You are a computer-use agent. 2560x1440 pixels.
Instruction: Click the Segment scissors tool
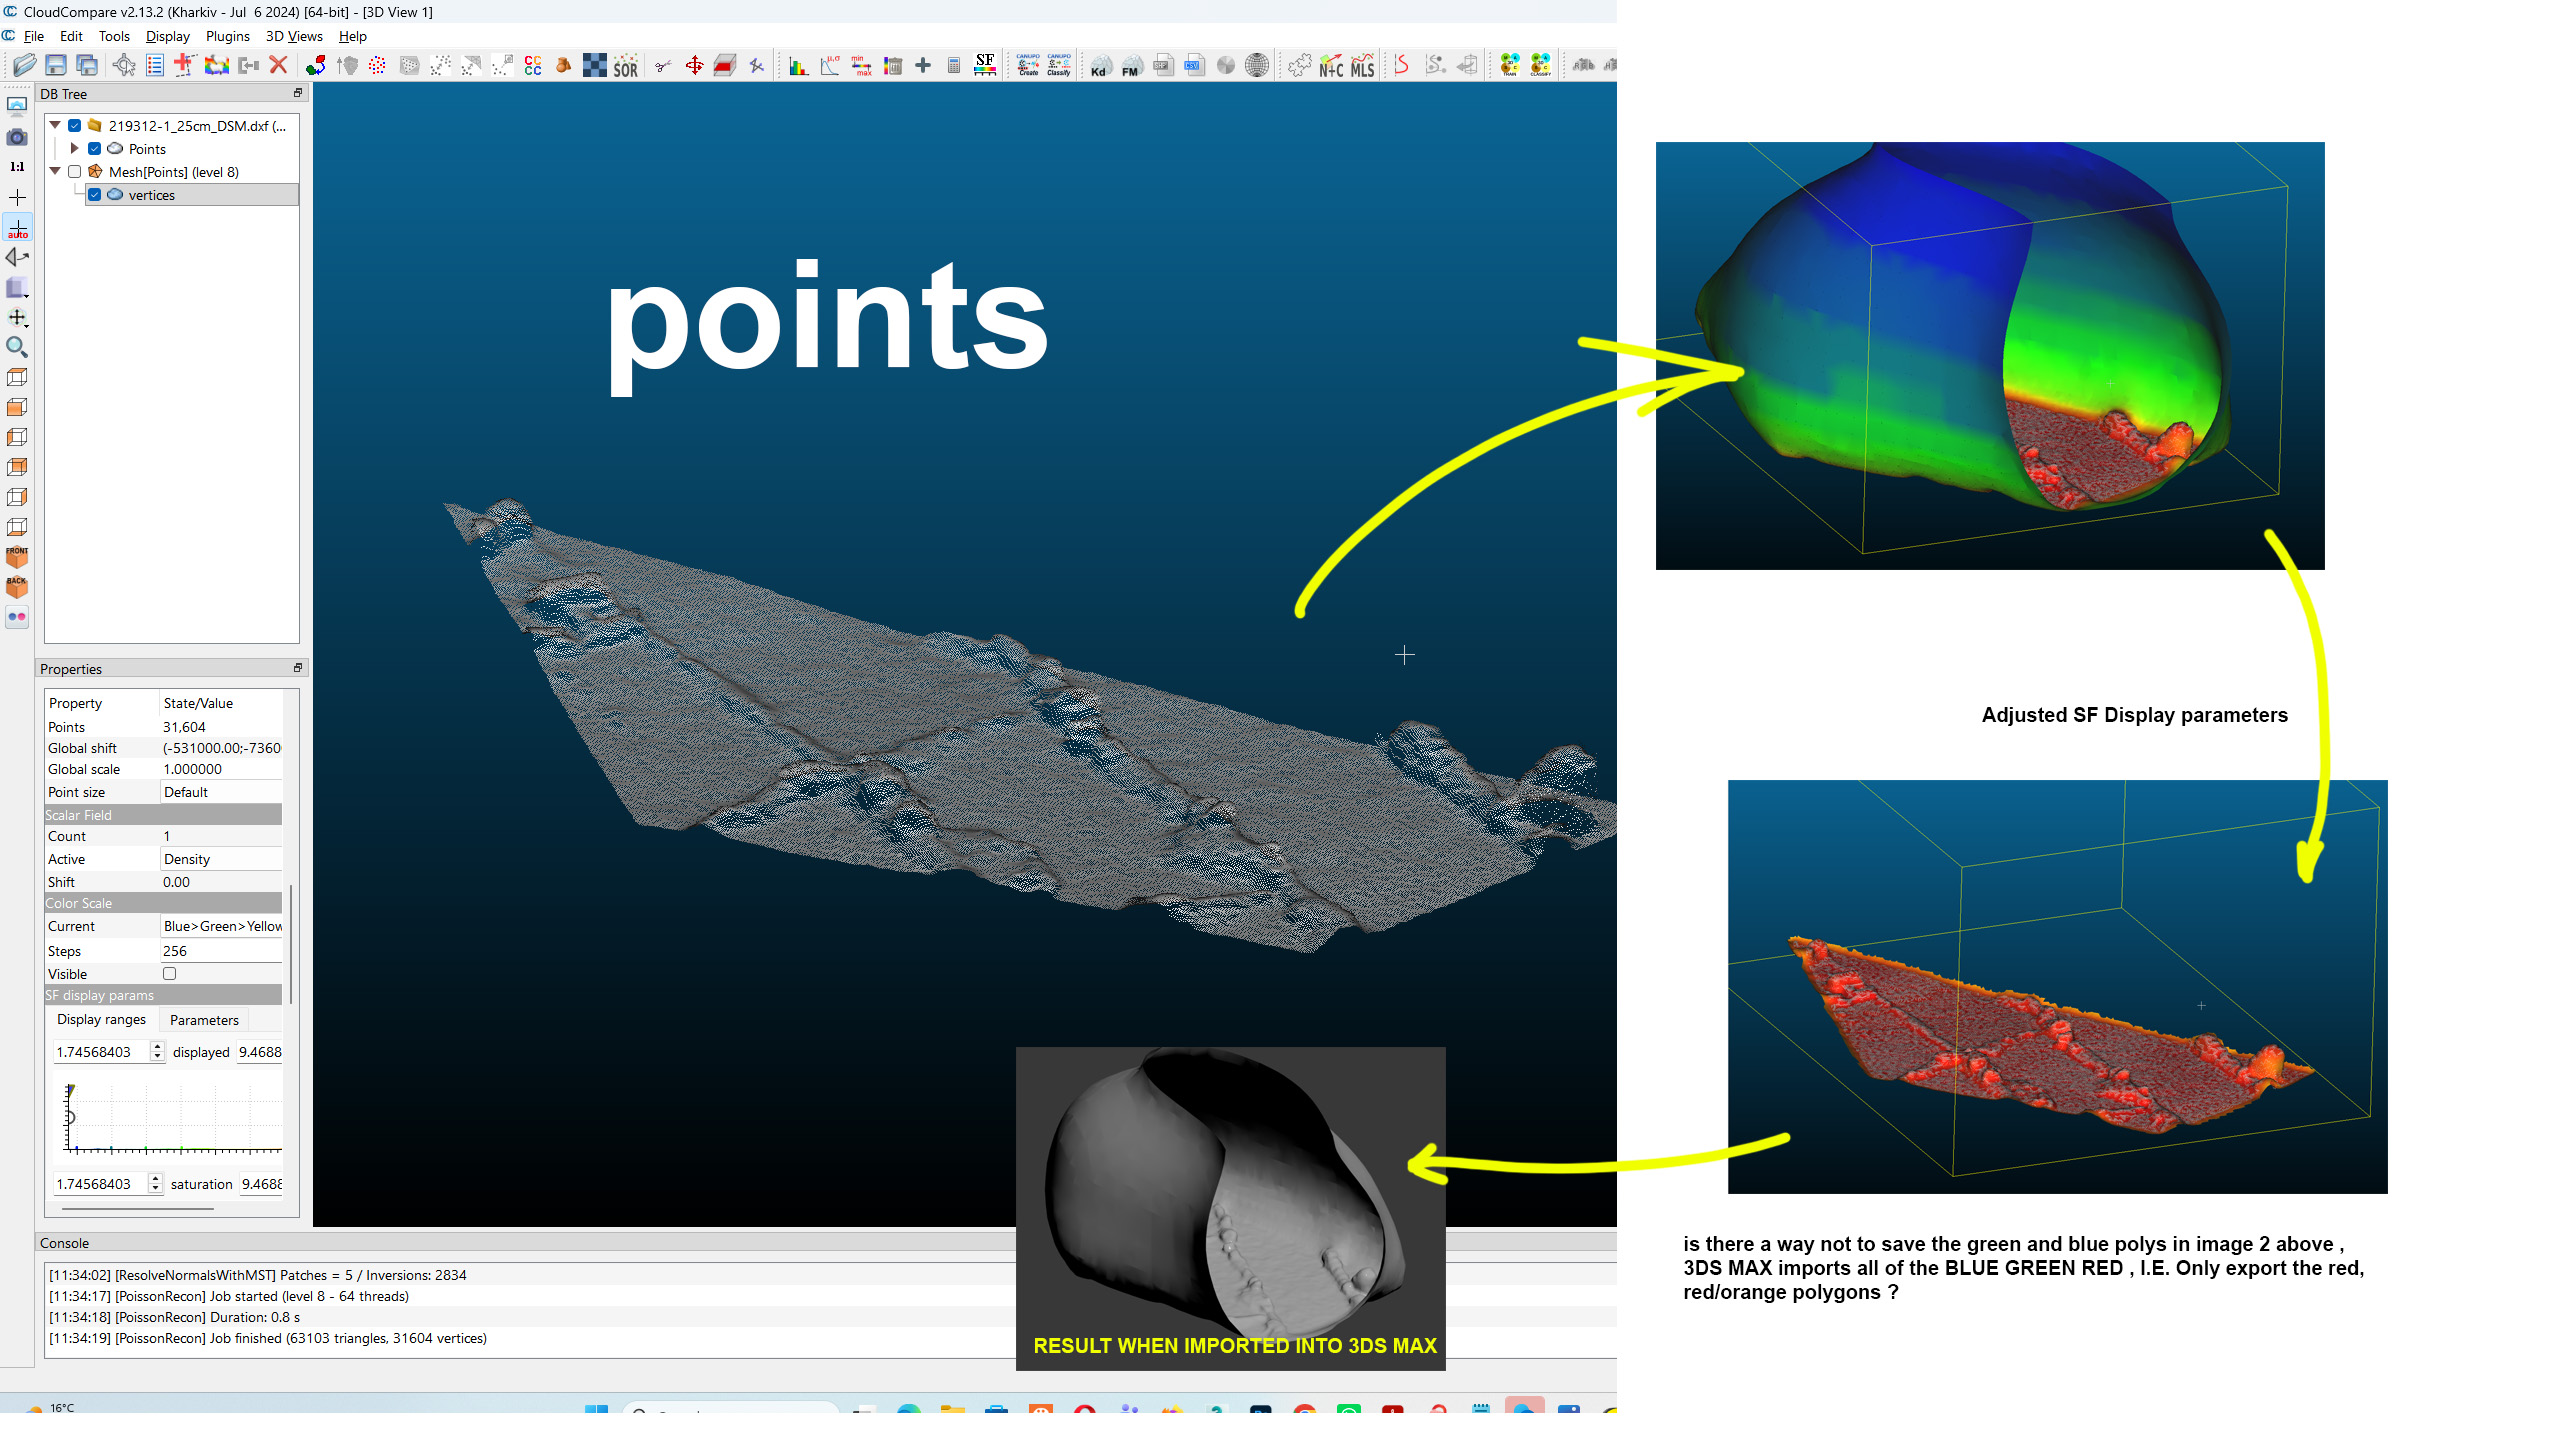(662, 66)
